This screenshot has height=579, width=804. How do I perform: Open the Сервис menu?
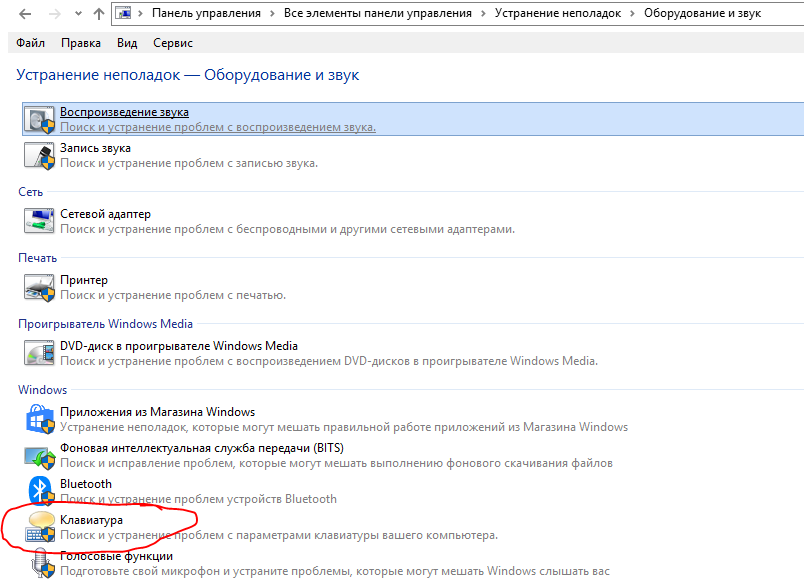click(x=173, y=43)
